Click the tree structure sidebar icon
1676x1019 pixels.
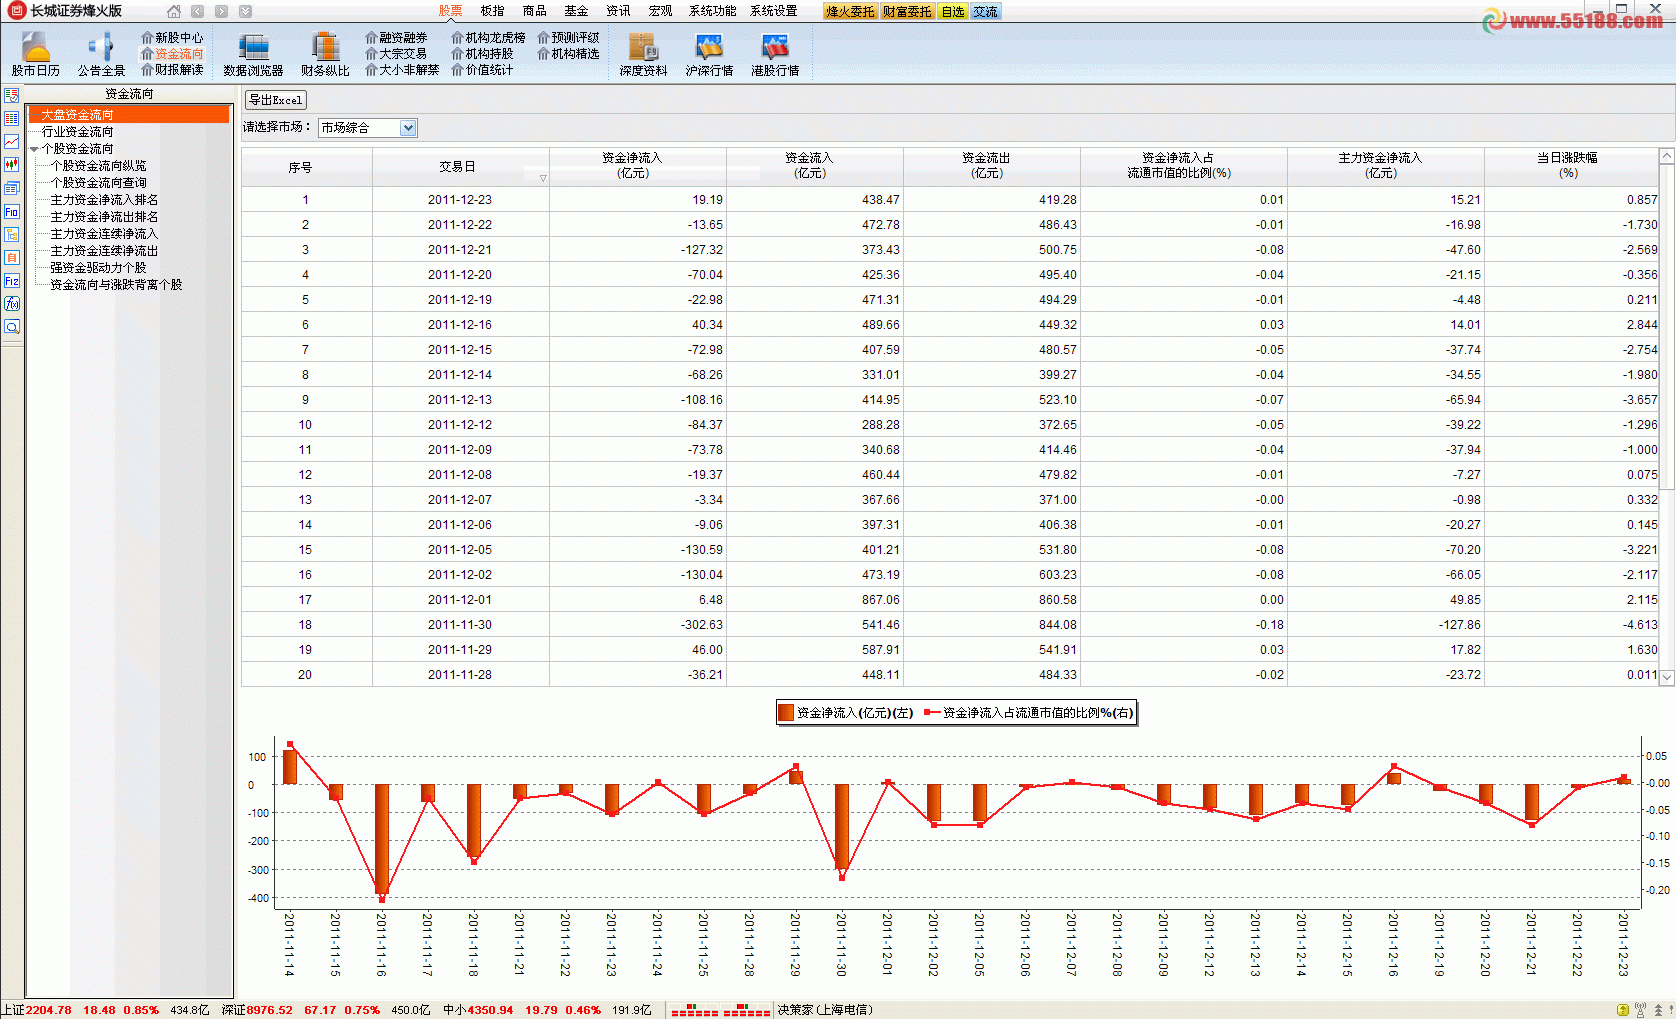tap(12, 235)
